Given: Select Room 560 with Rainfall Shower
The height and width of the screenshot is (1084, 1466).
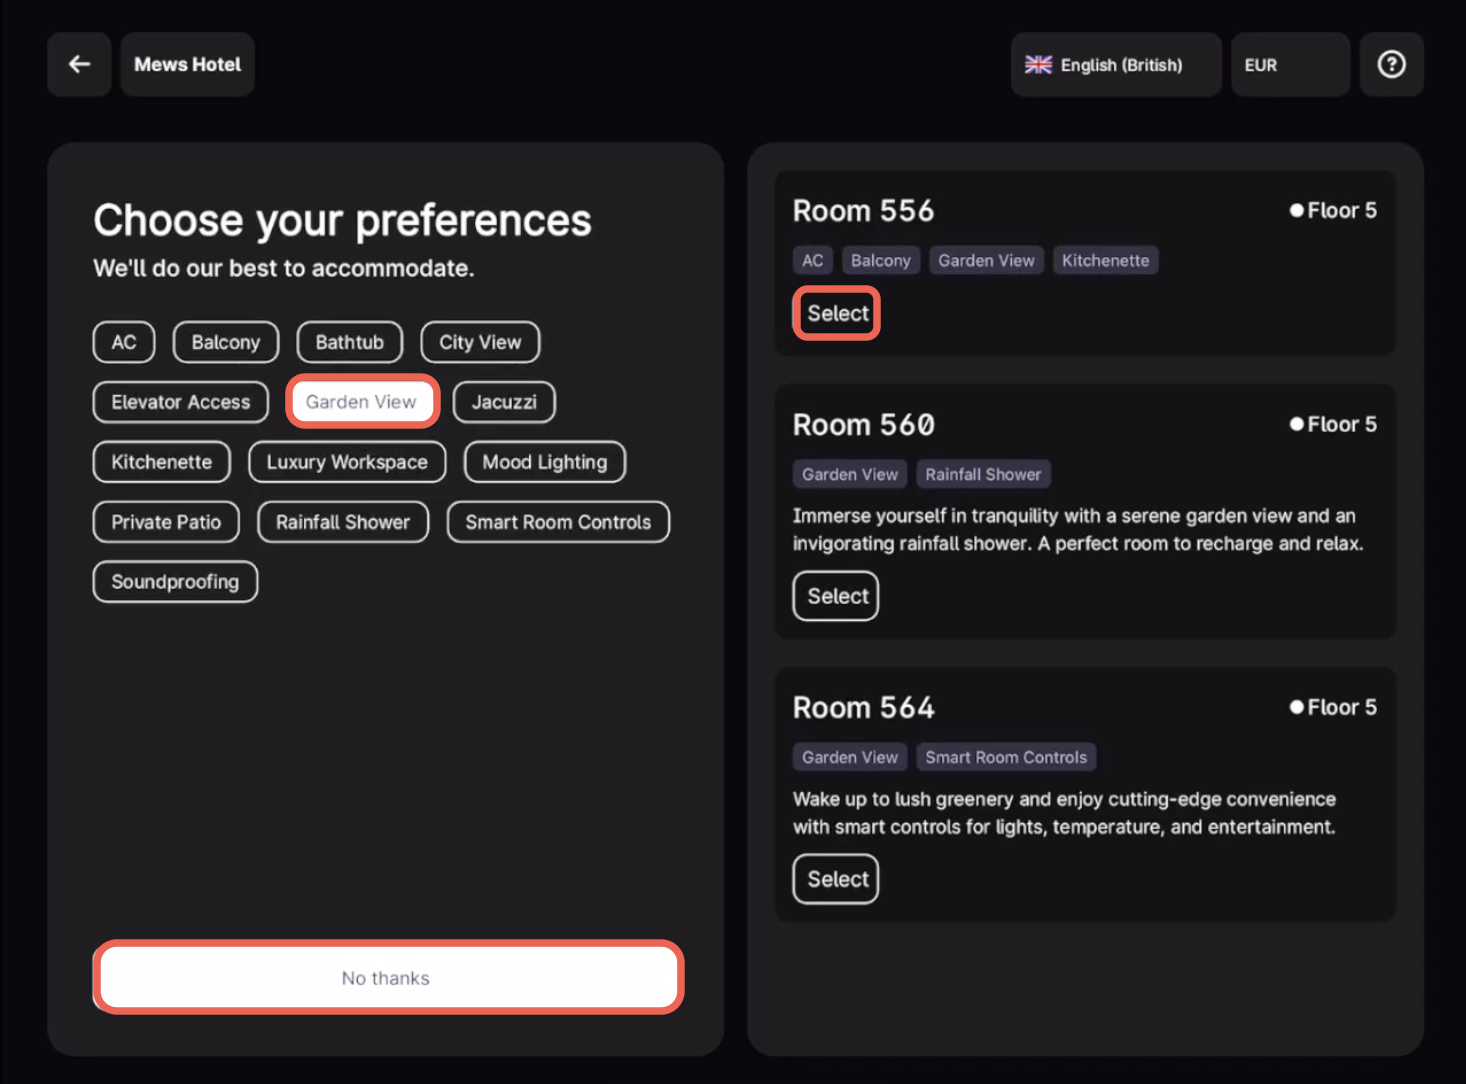Looking at the screenshot, I should point(836,596).
